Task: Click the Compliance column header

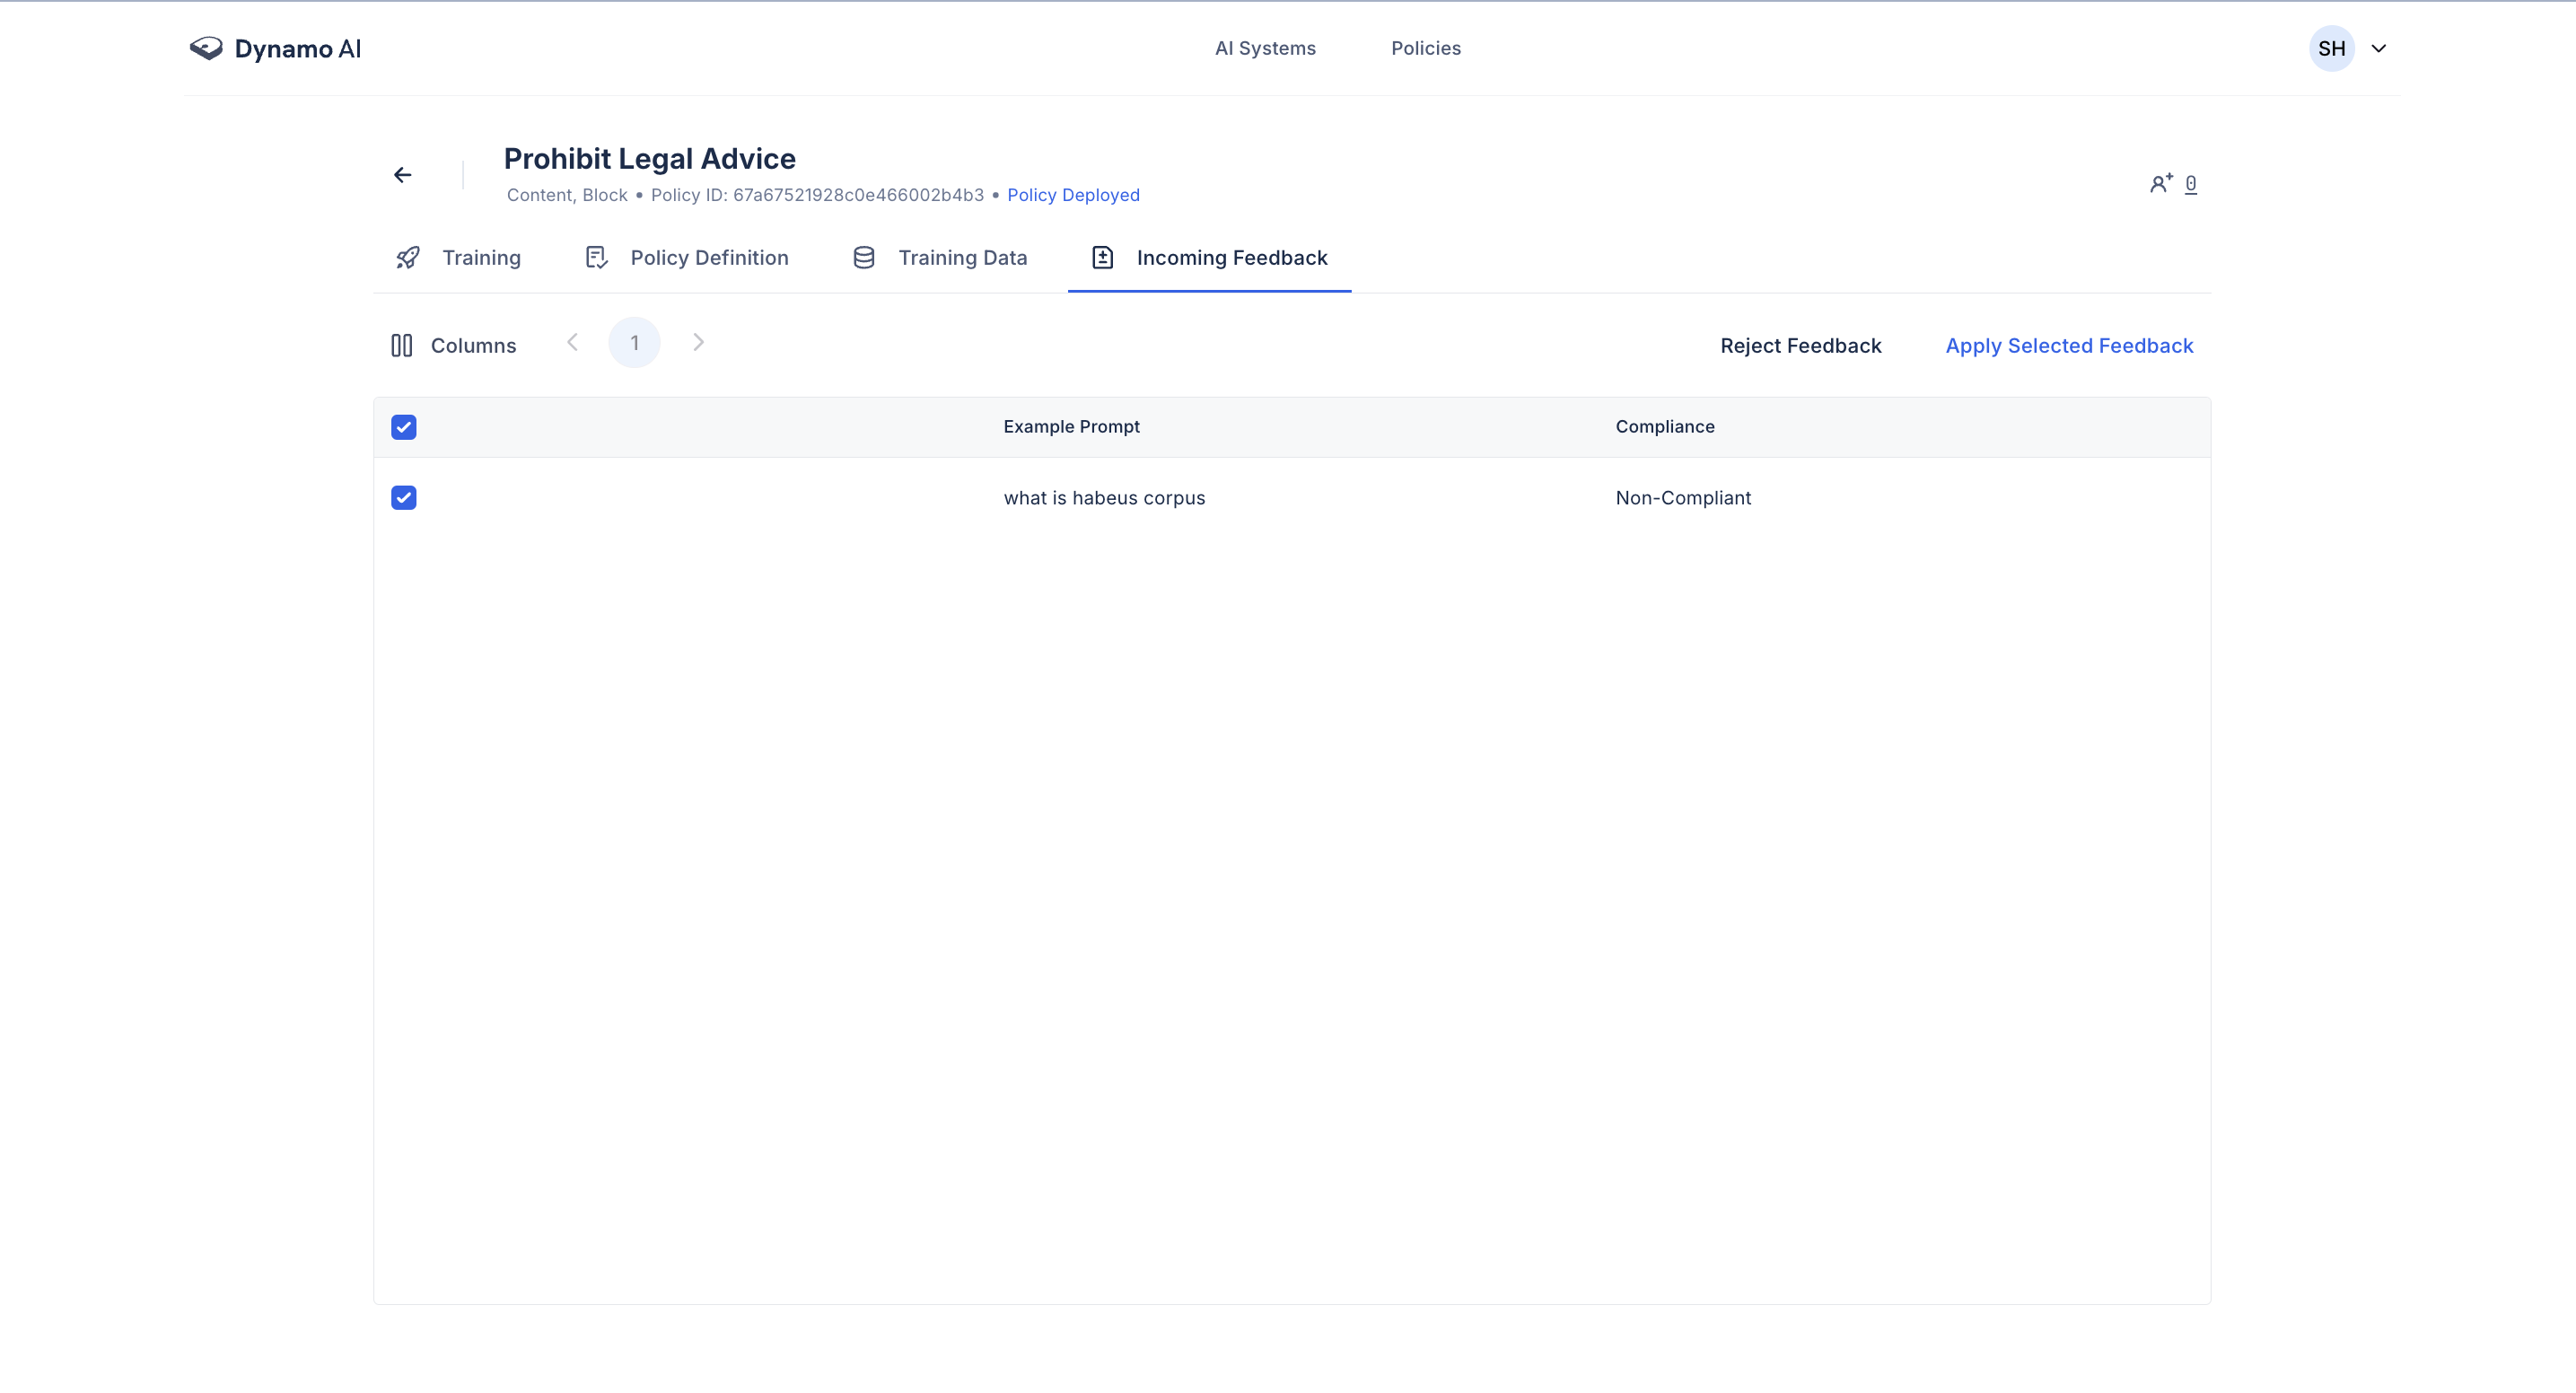Action: [x=1664, y=427]
